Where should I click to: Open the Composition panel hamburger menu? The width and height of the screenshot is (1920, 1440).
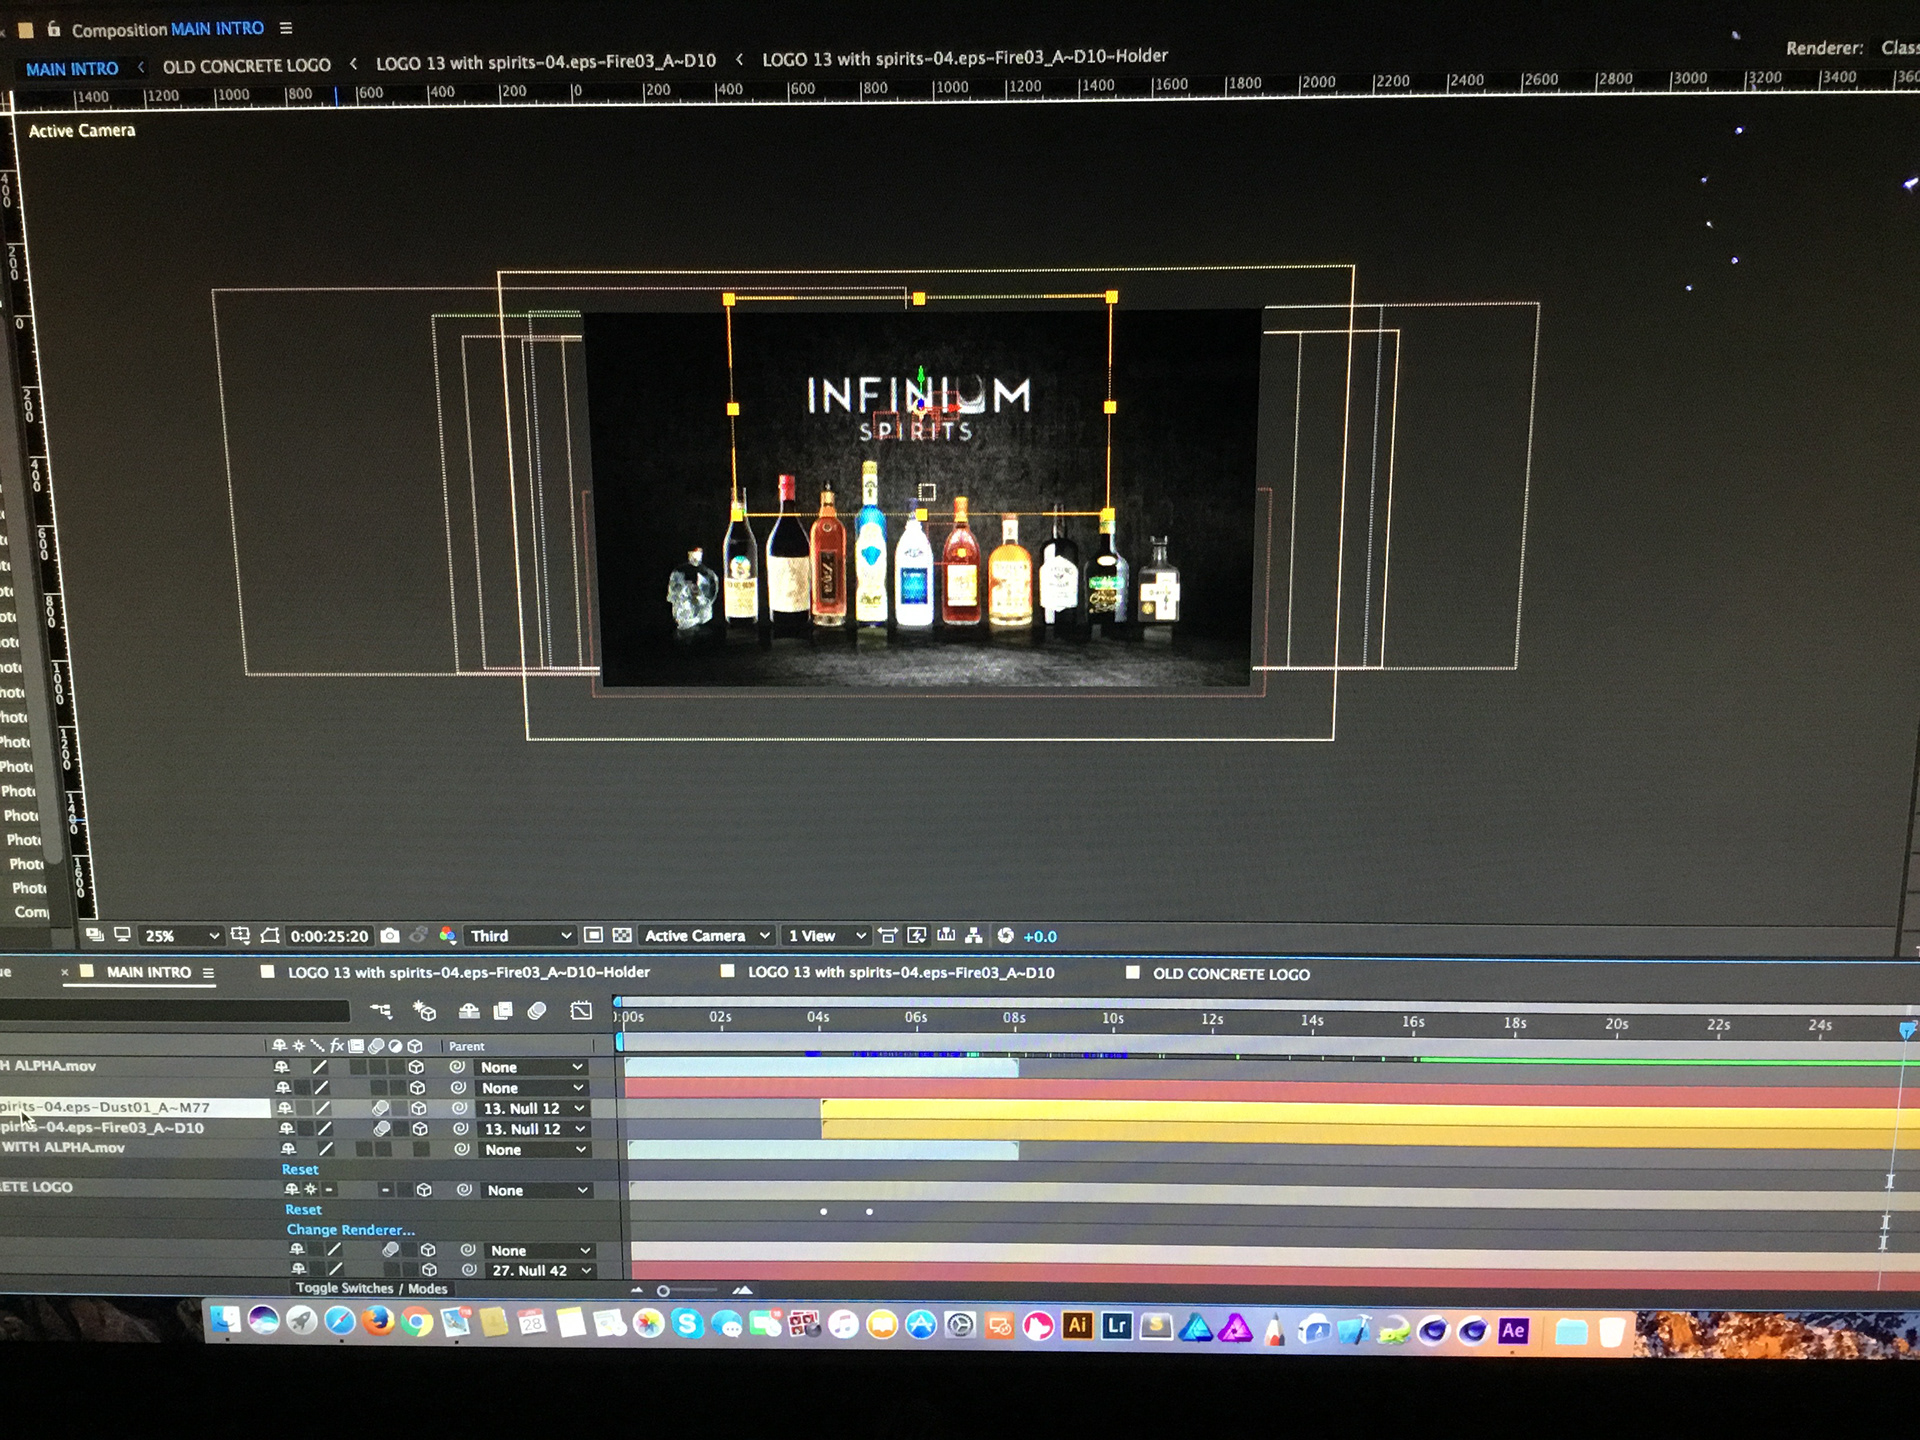click(x=286, y=28)
